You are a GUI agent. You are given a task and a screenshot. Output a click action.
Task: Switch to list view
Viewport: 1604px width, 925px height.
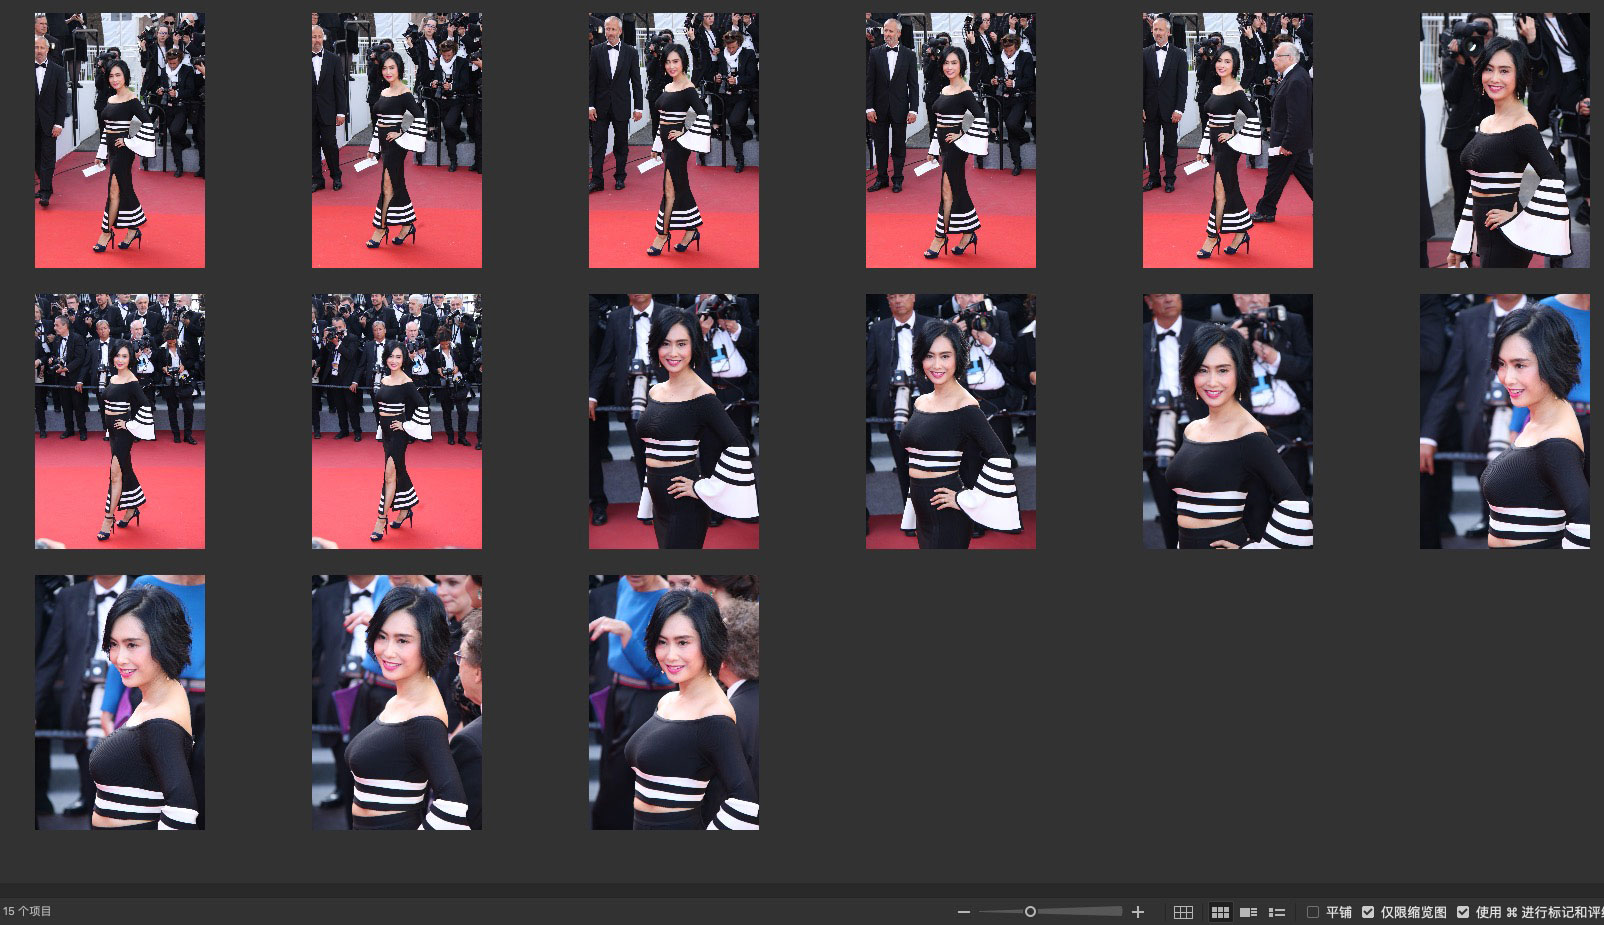(1277, 912)
